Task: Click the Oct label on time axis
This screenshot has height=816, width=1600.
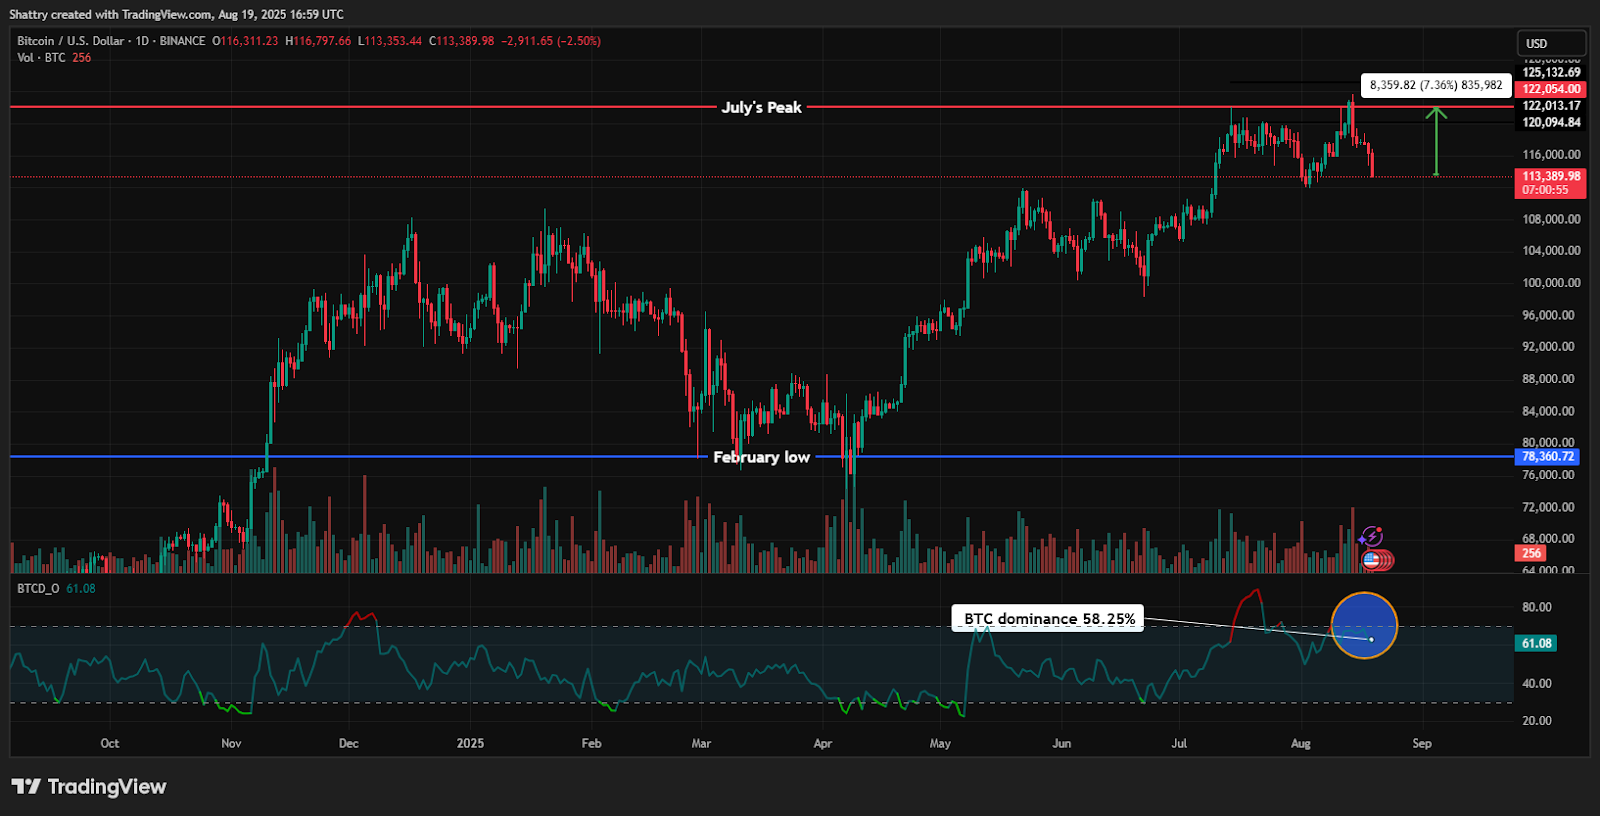Action: point(110,743)
